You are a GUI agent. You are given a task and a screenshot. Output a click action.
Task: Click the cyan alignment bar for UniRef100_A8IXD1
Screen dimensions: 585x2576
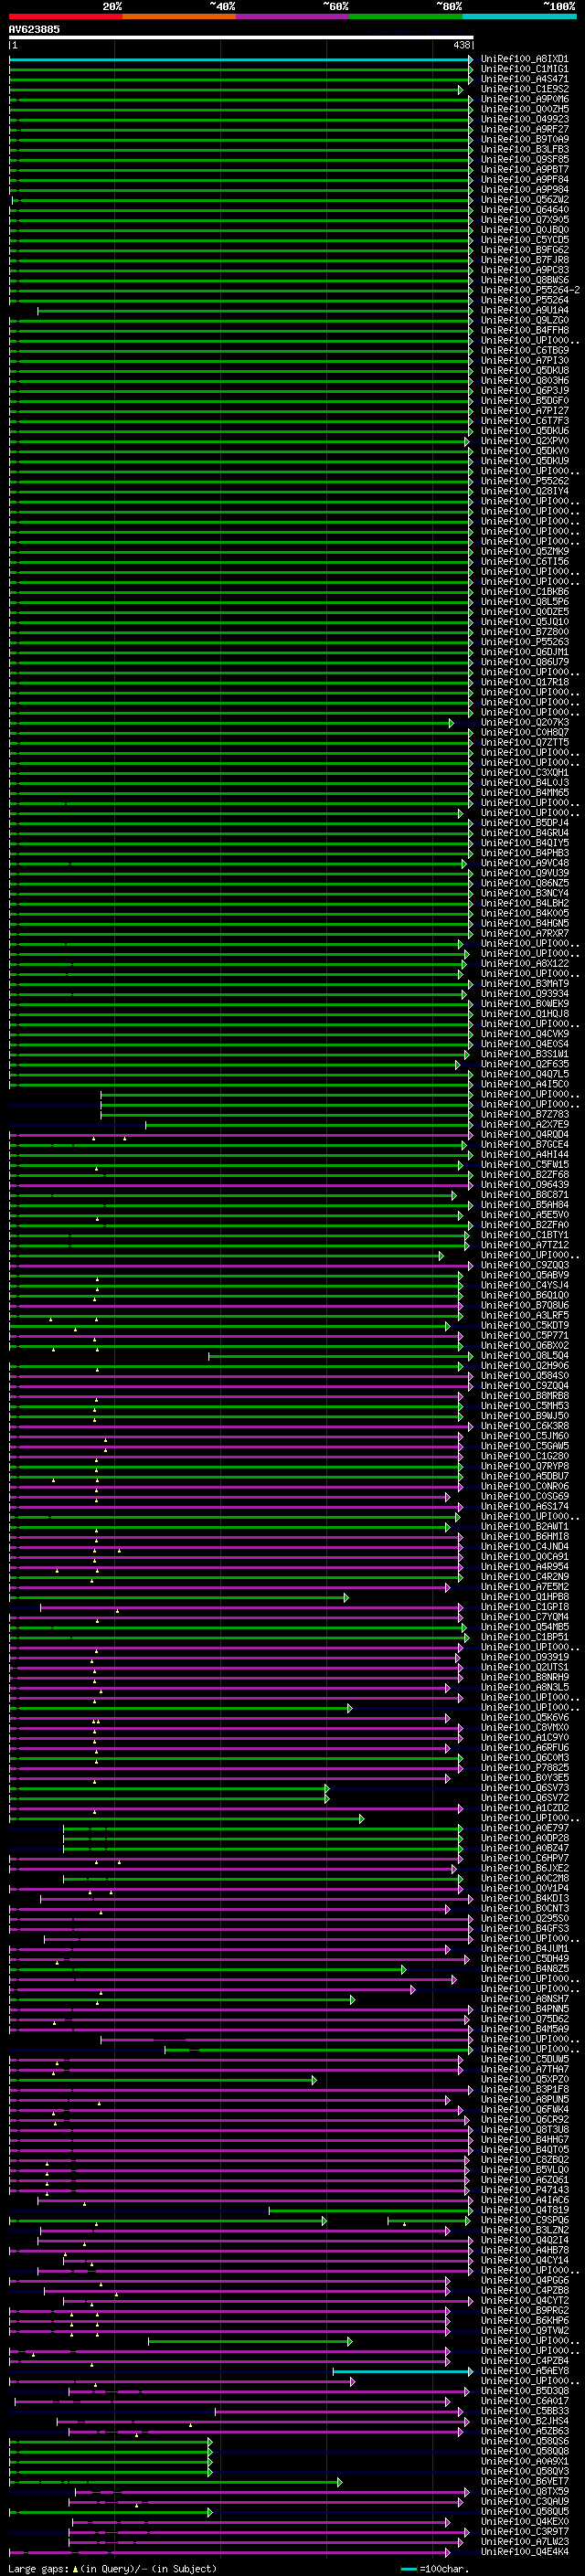pos(241,60)
